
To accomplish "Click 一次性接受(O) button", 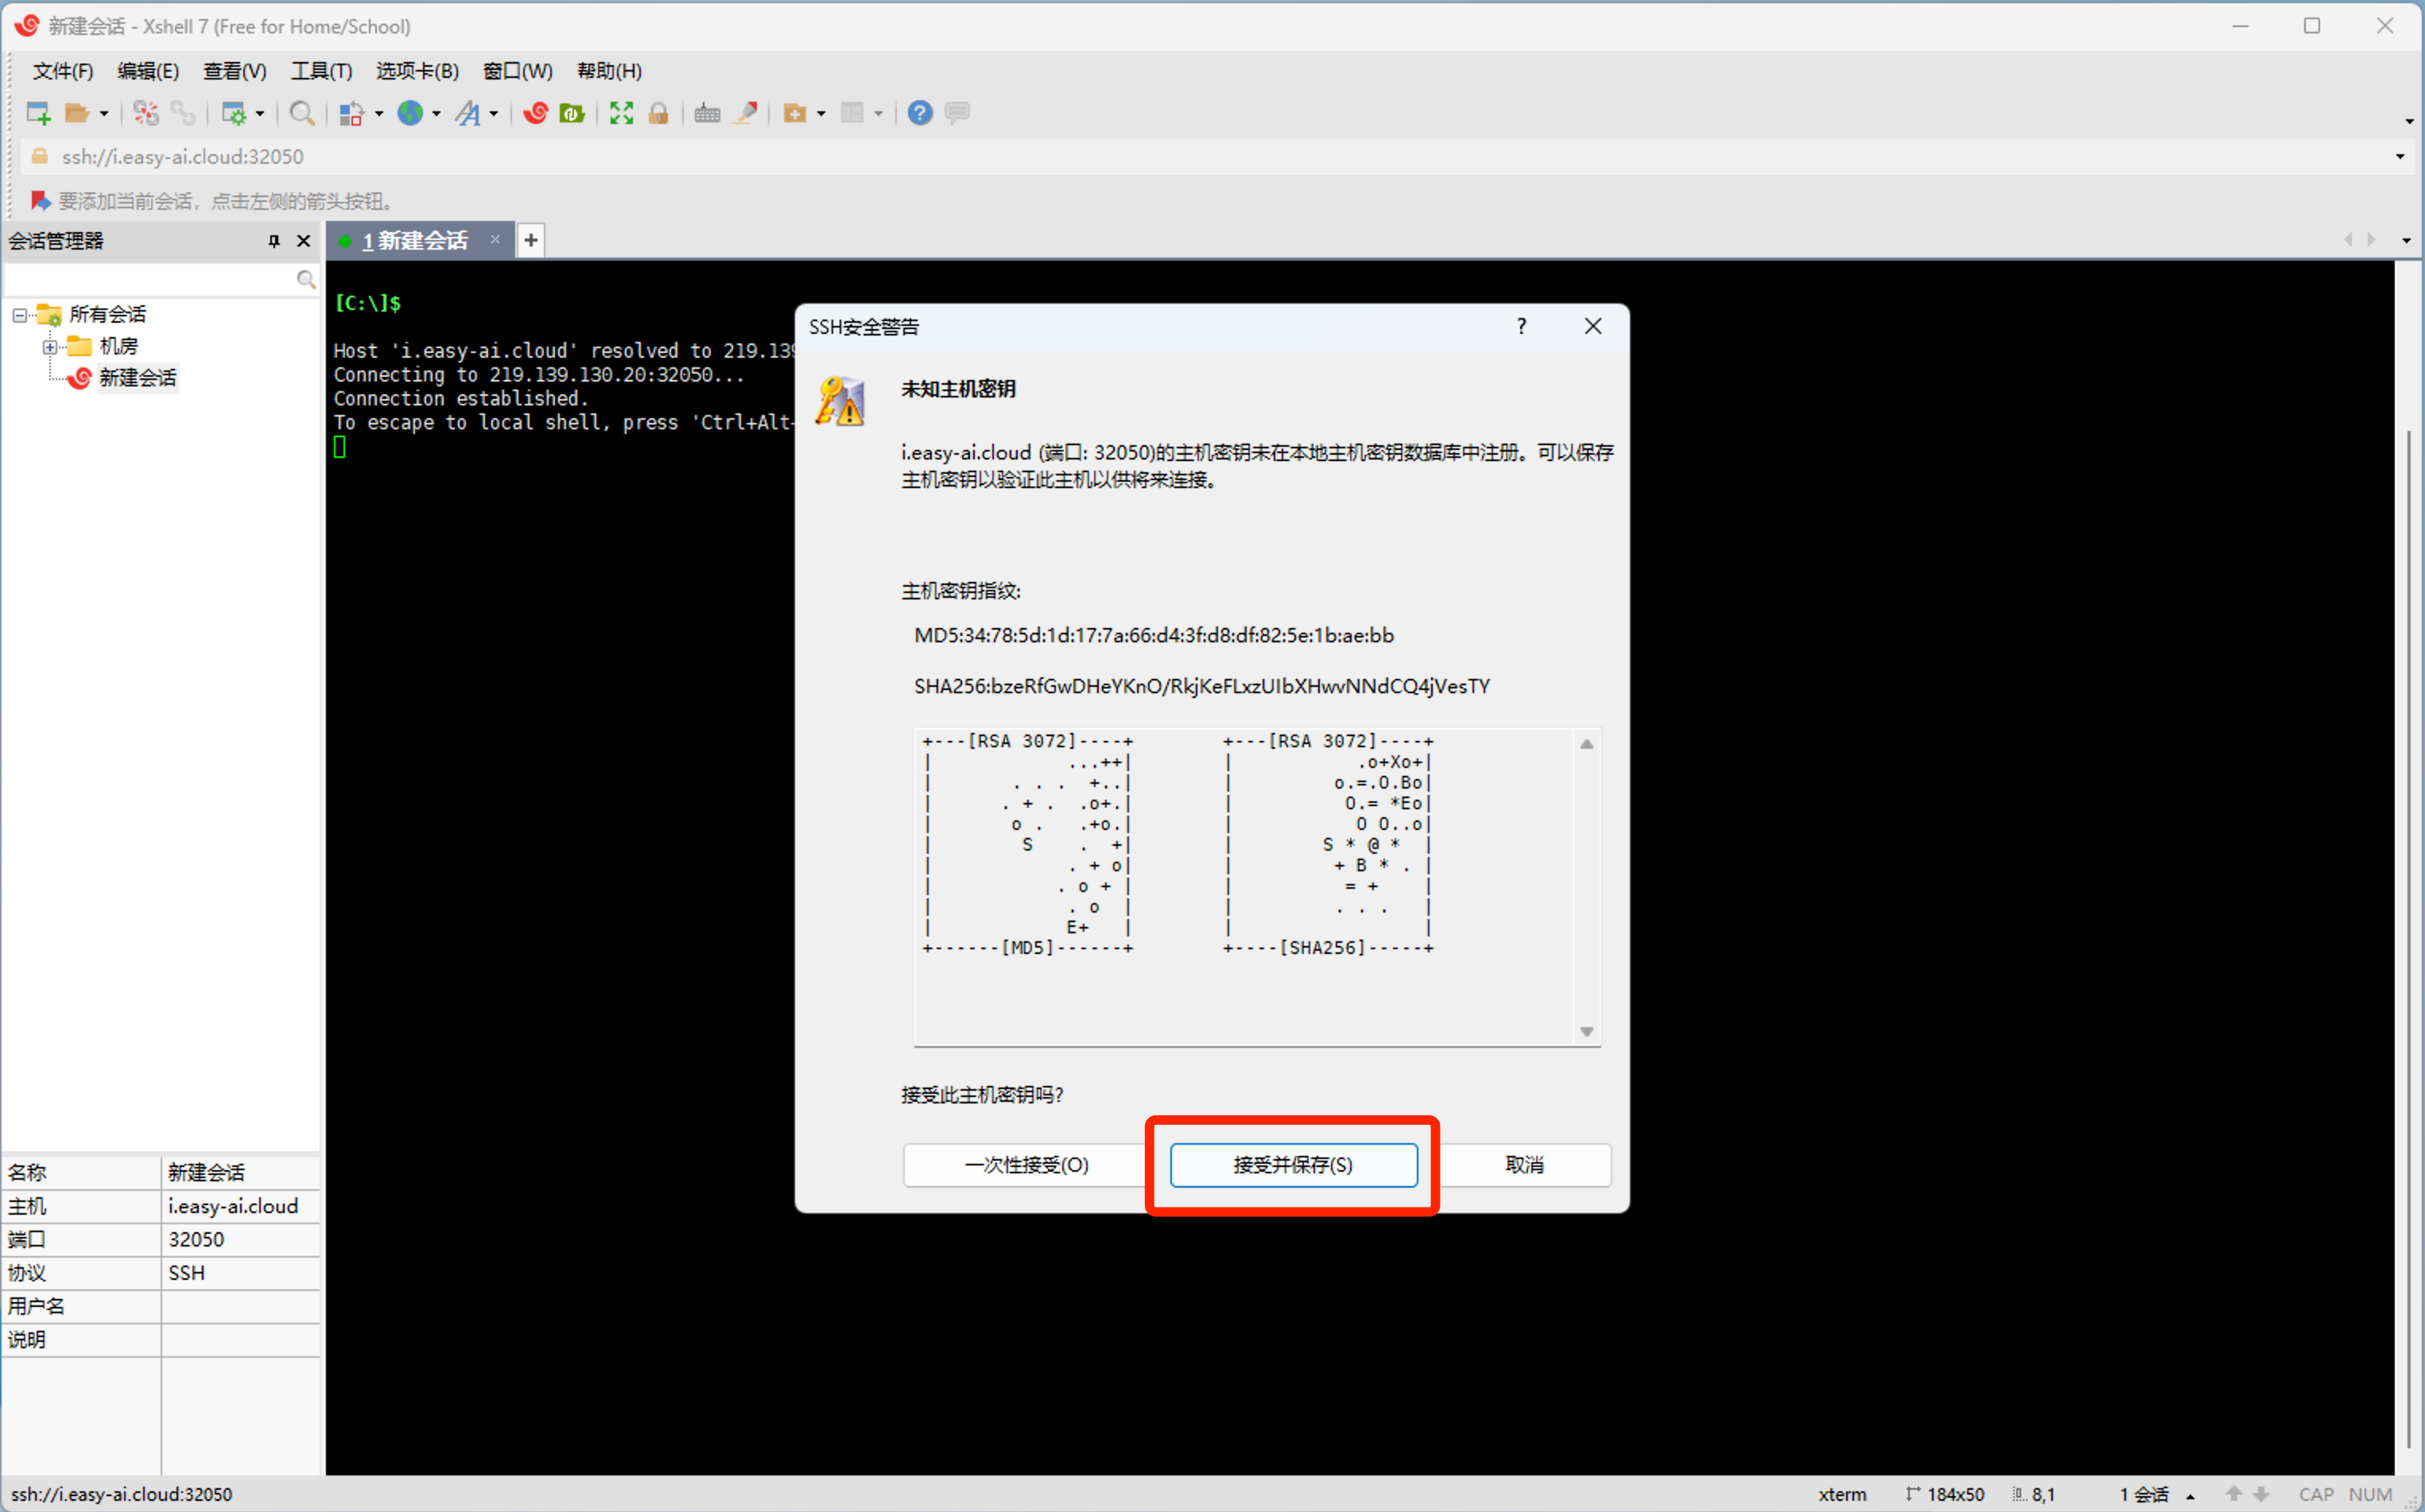I will (x=1026, y=1165).
